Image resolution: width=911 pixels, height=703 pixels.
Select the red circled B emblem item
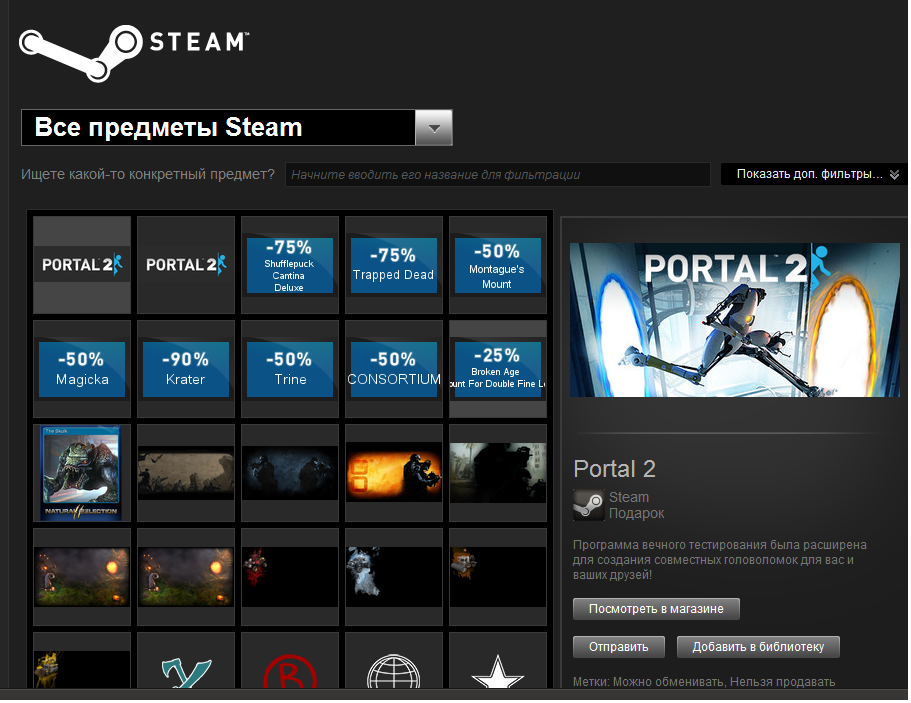(x=290, y=661)
